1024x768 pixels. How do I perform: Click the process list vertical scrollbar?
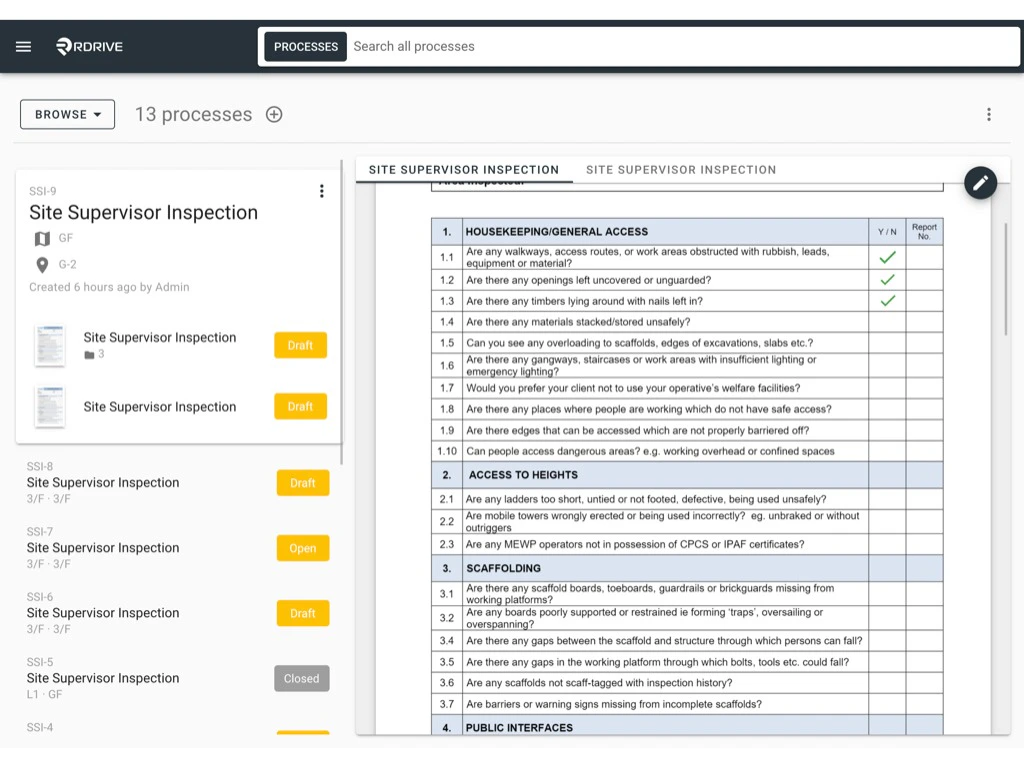(x=341, y=312)
